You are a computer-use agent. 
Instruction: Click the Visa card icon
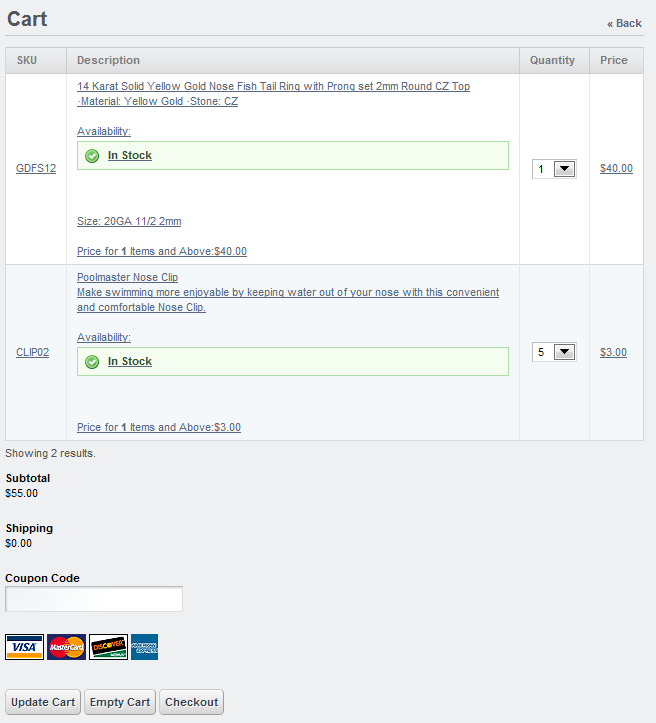point(24,647)
